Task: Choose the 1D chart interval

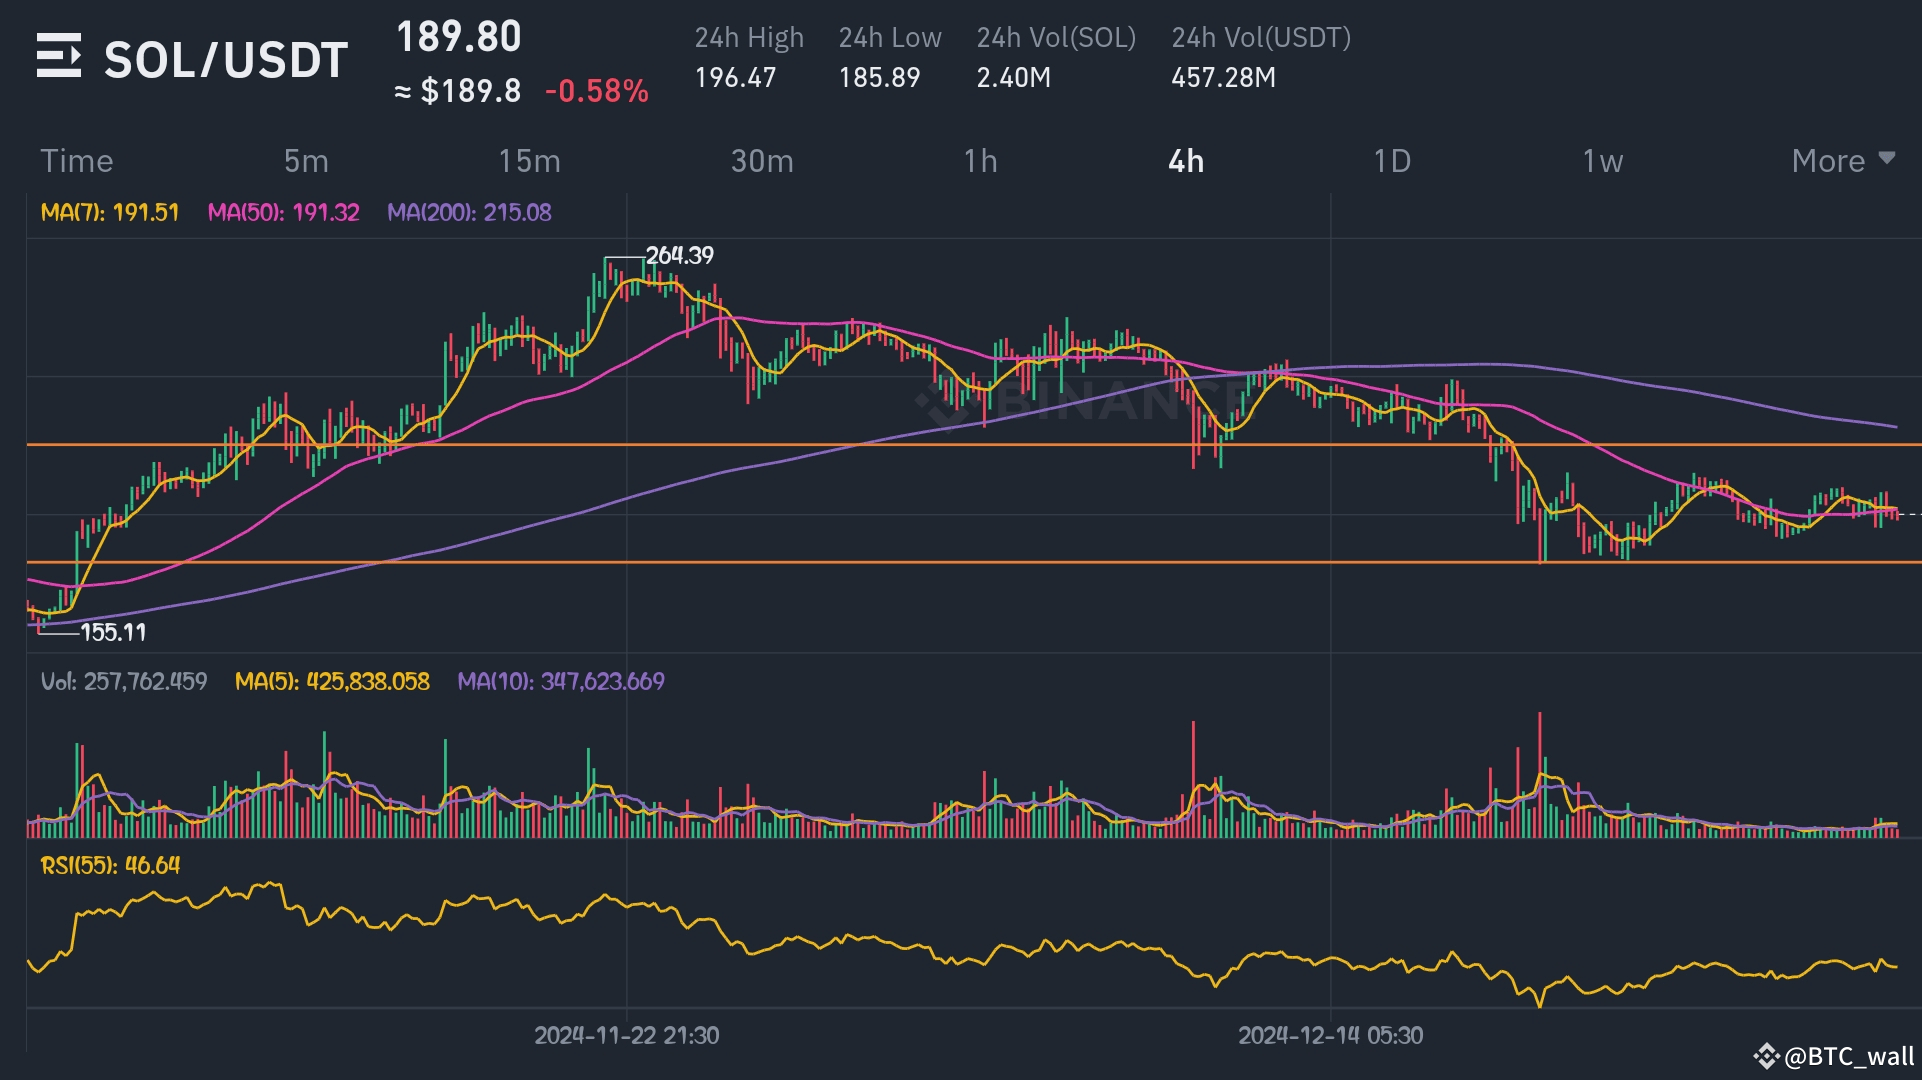Action: pos(1391,161)
